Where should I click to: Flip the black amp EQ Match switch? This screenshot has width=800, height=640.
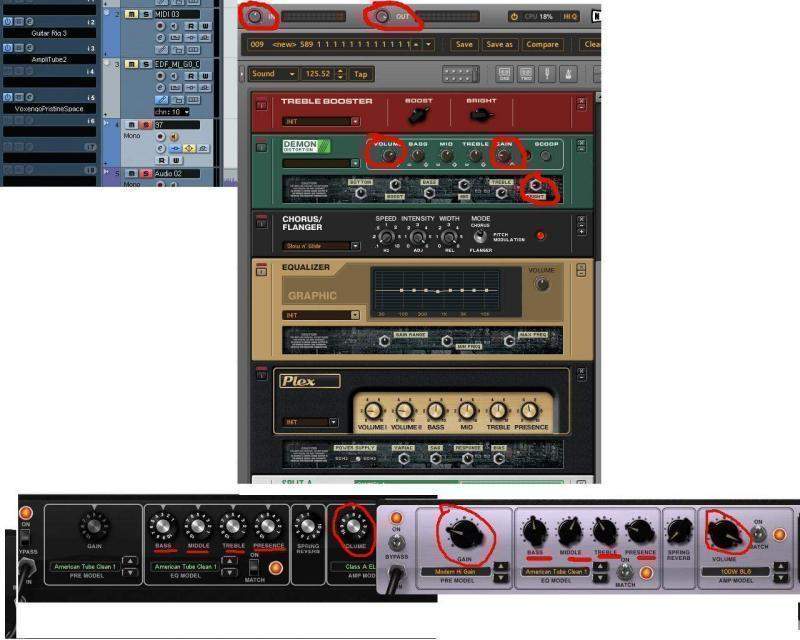254,567
